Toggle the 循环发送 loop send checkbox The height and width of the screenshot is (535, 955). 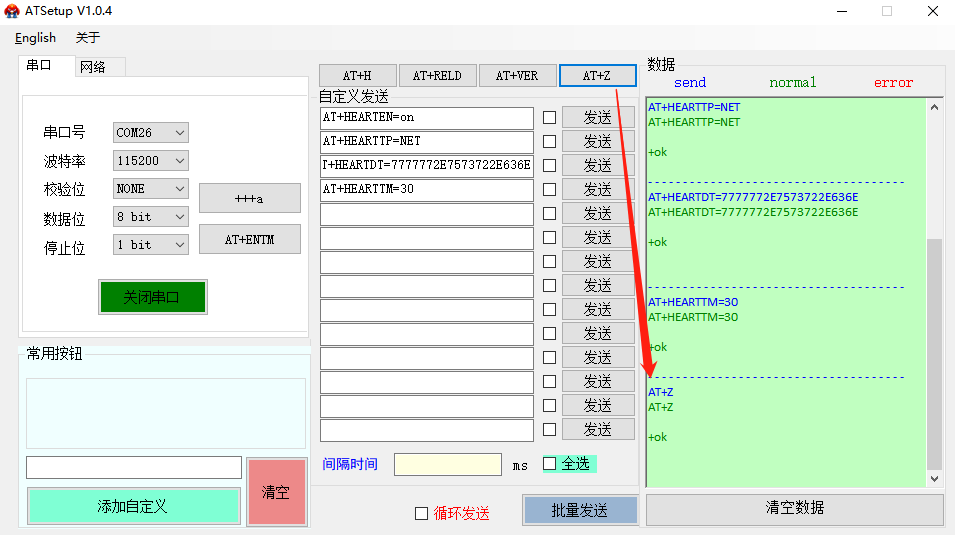click(x=421, y=513)
